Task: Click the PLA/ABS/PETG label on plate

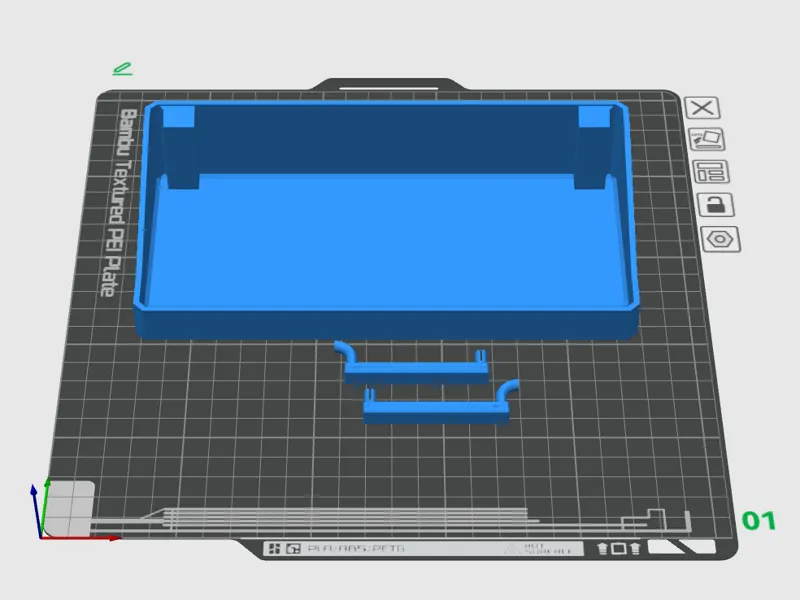Action: tap(356, 548)
